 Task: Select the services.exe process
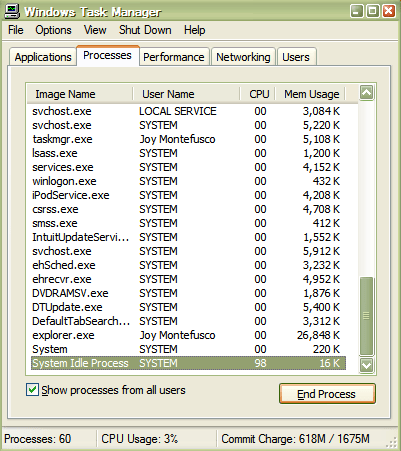[x=188, y=167]
